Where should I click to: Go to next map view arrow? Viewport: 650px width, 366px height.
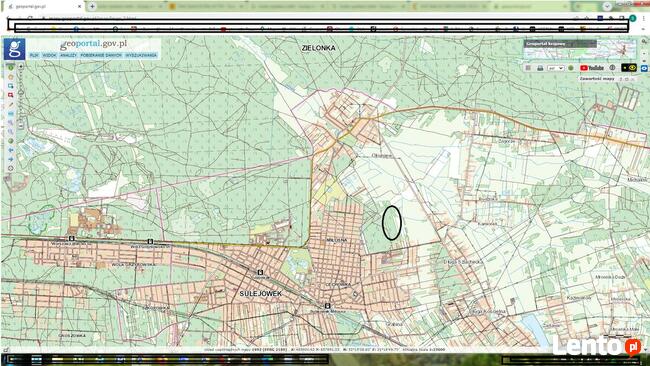10,159
